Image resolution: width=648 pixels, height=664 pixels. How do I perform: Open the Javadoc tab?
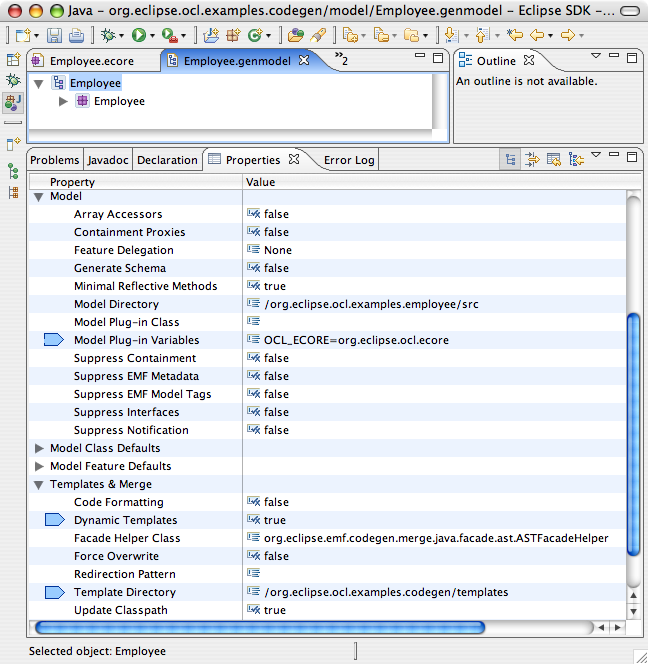point(108,160)
